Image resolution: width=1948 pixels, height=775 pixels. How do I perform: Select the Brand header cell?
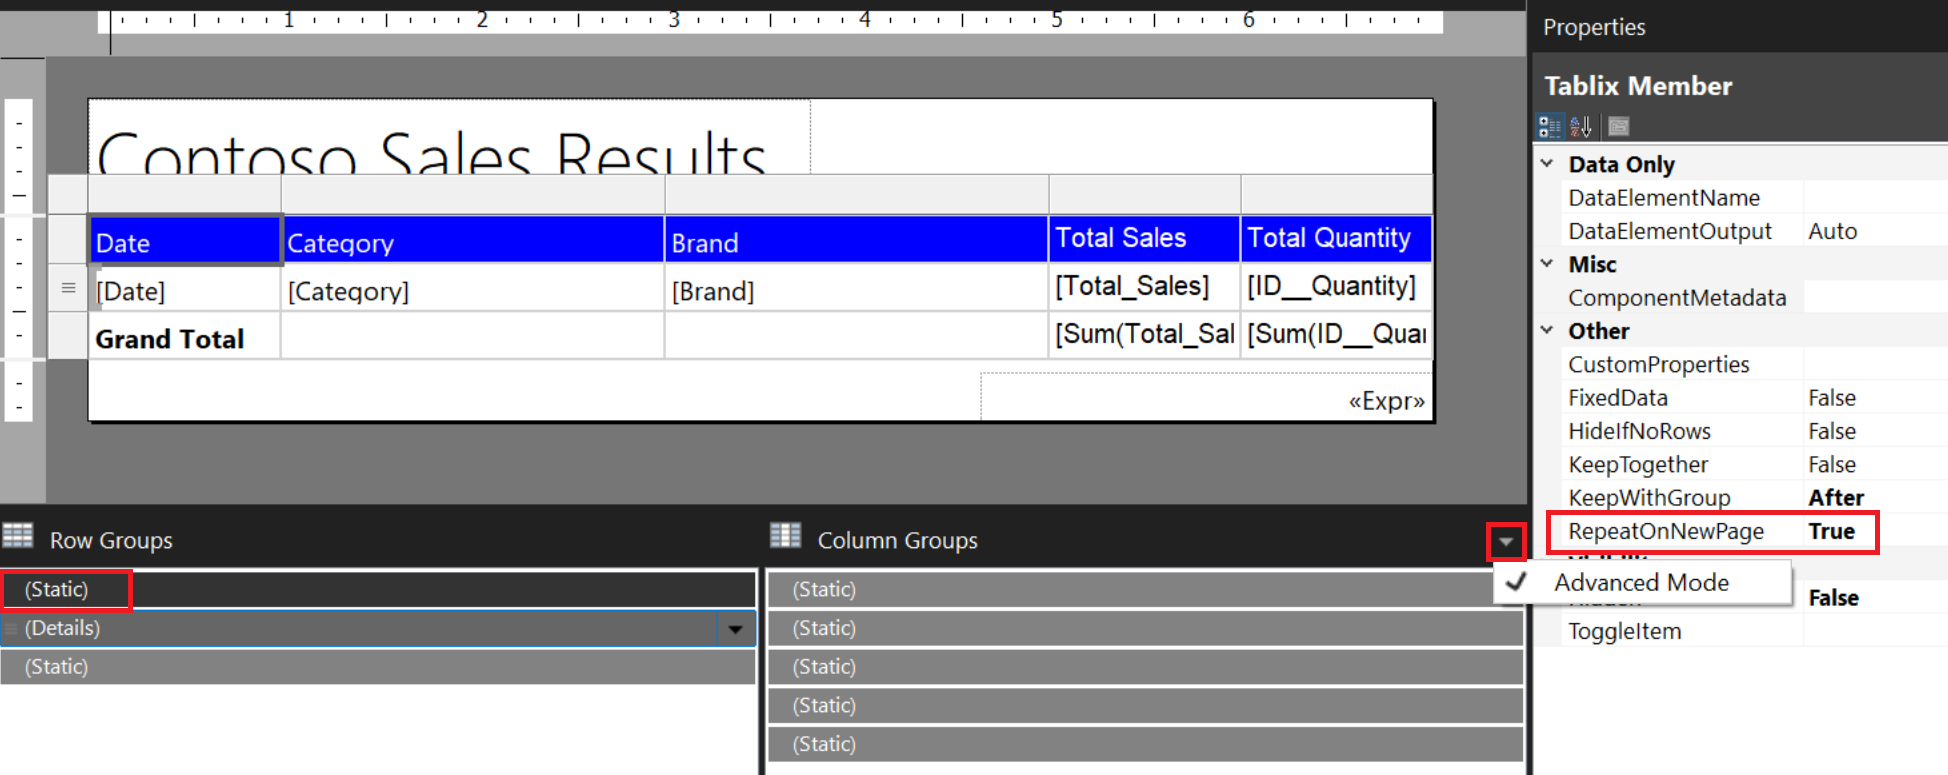[857, 240]
